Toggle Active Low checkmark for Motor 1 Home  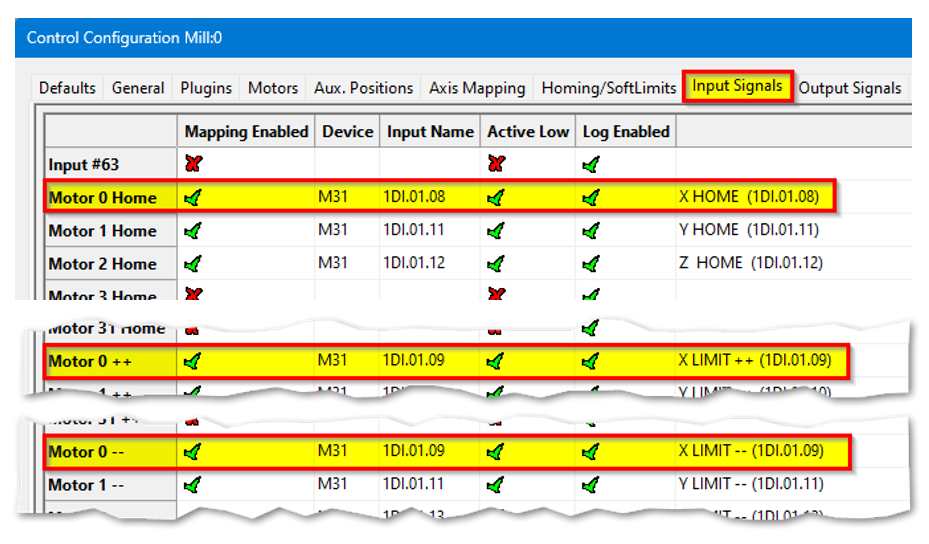click(495, 231)
